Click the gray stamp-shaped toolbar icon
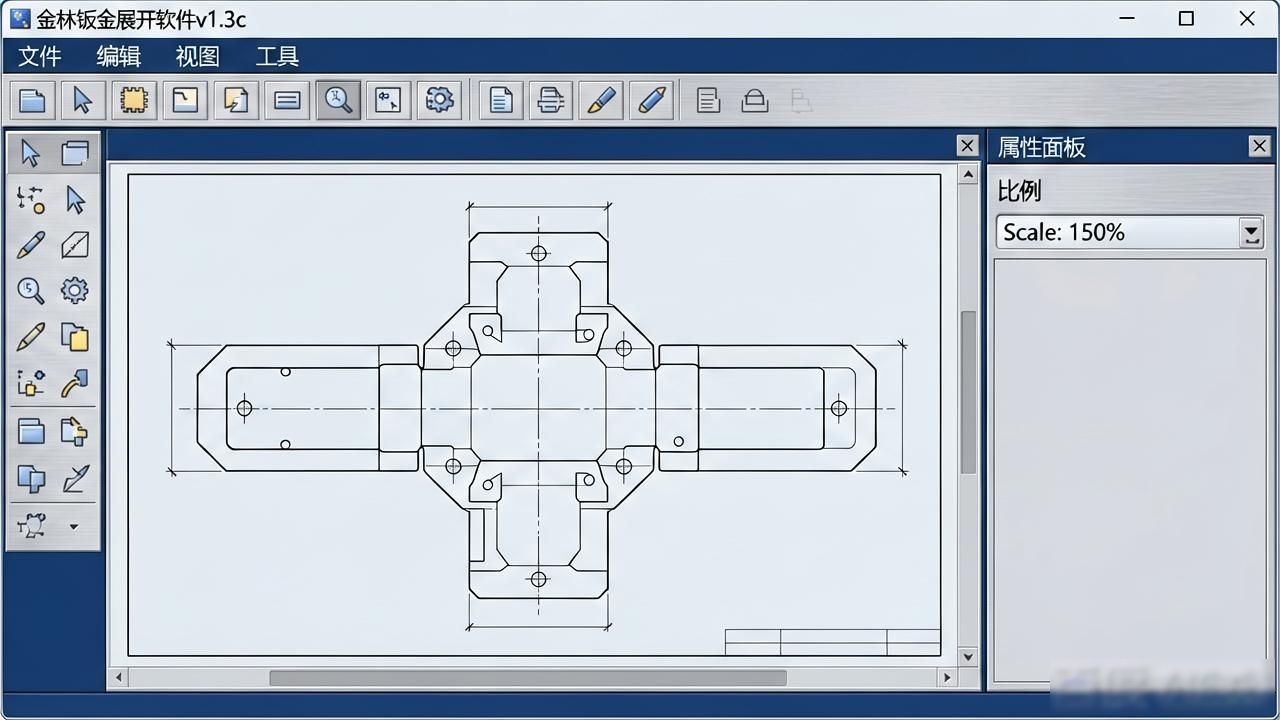The height and width of the screenshot is (720, 1280). pos(754,100)
